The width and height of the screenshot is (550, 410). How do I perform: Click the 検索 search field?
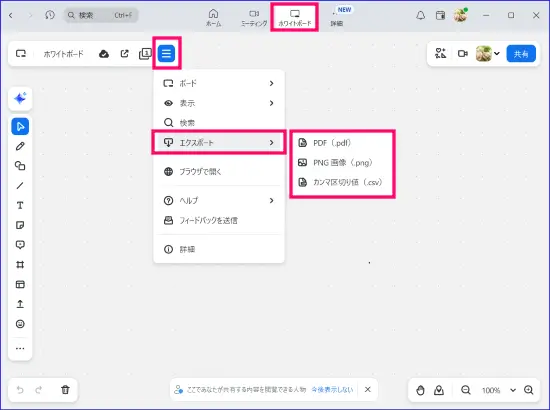pos(101,15)
